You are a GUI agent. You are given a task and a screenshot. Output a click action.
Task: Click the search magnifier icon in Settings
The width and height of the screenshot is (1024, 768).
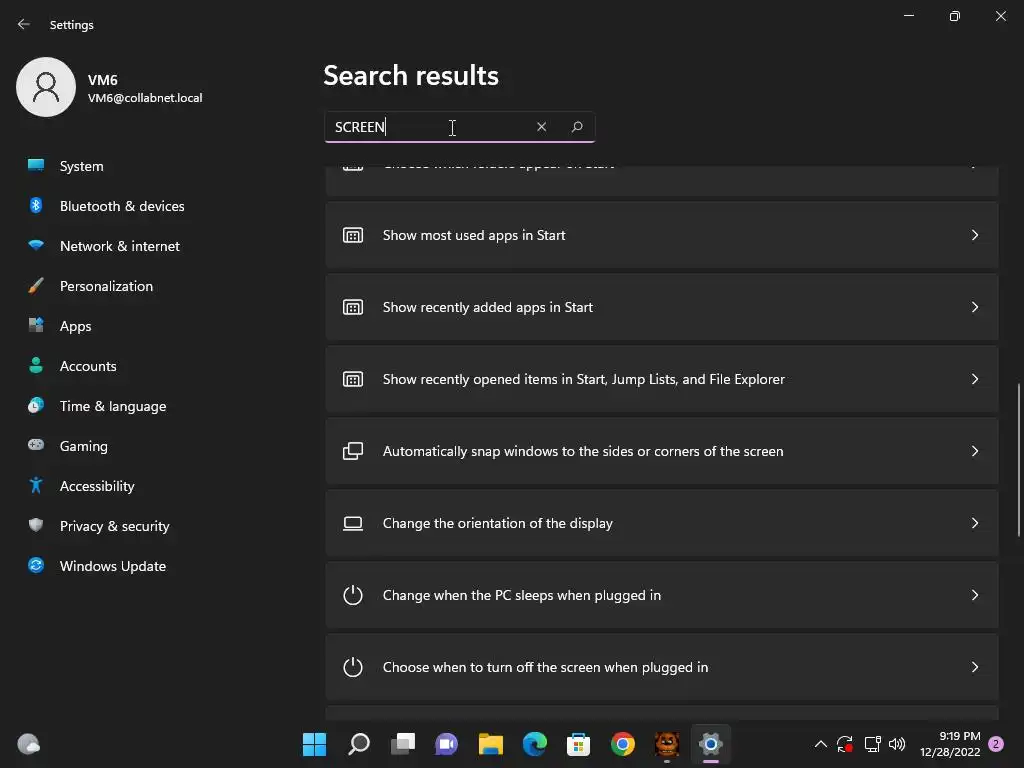[577, 127]
